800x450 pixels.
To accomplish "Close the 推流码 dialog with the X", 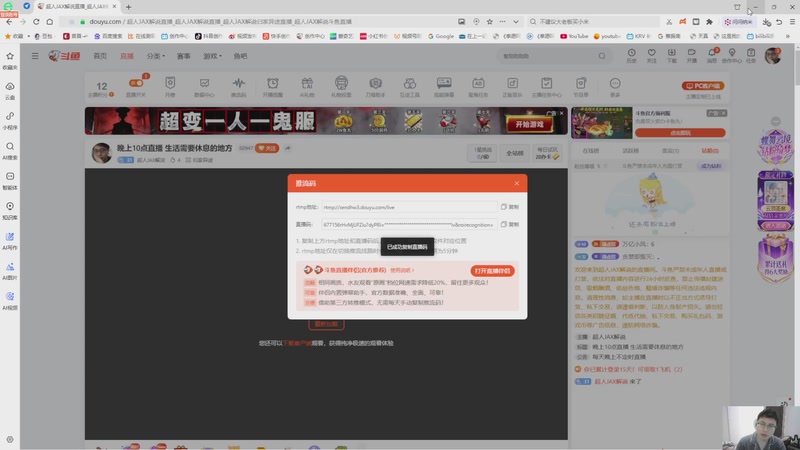I will [516, 183].
